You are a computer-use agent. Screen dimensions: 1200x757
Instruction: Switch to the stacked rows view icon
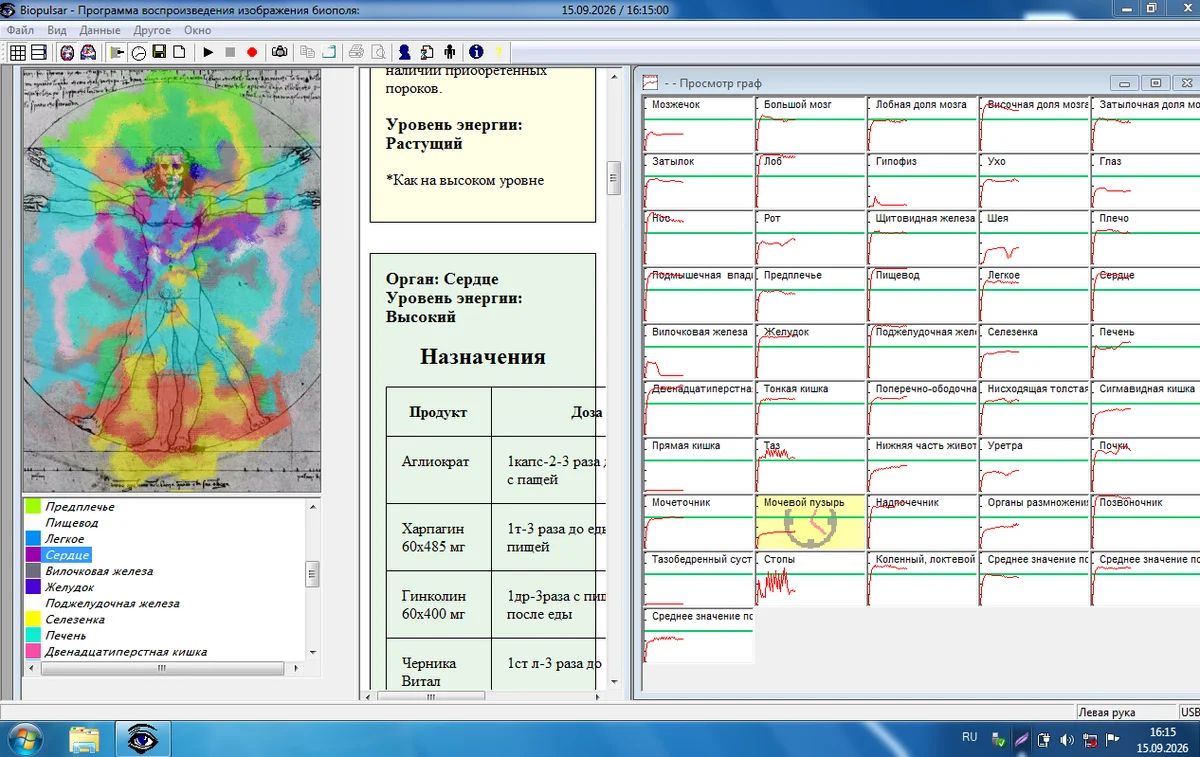click(39, 52)
